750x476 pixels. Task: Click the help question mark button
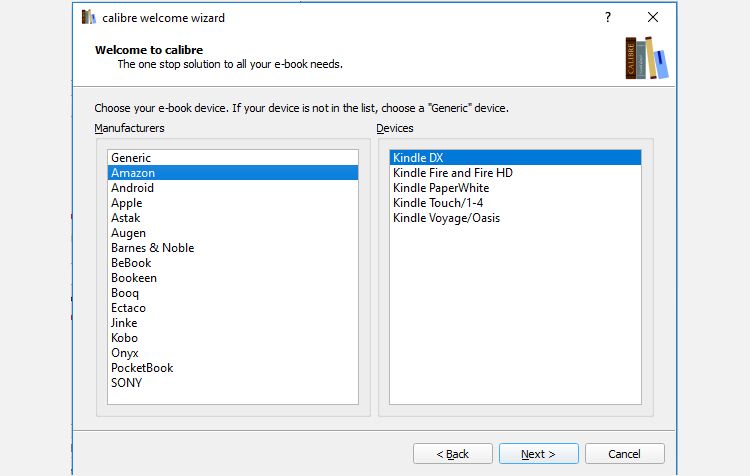[607, 18]
